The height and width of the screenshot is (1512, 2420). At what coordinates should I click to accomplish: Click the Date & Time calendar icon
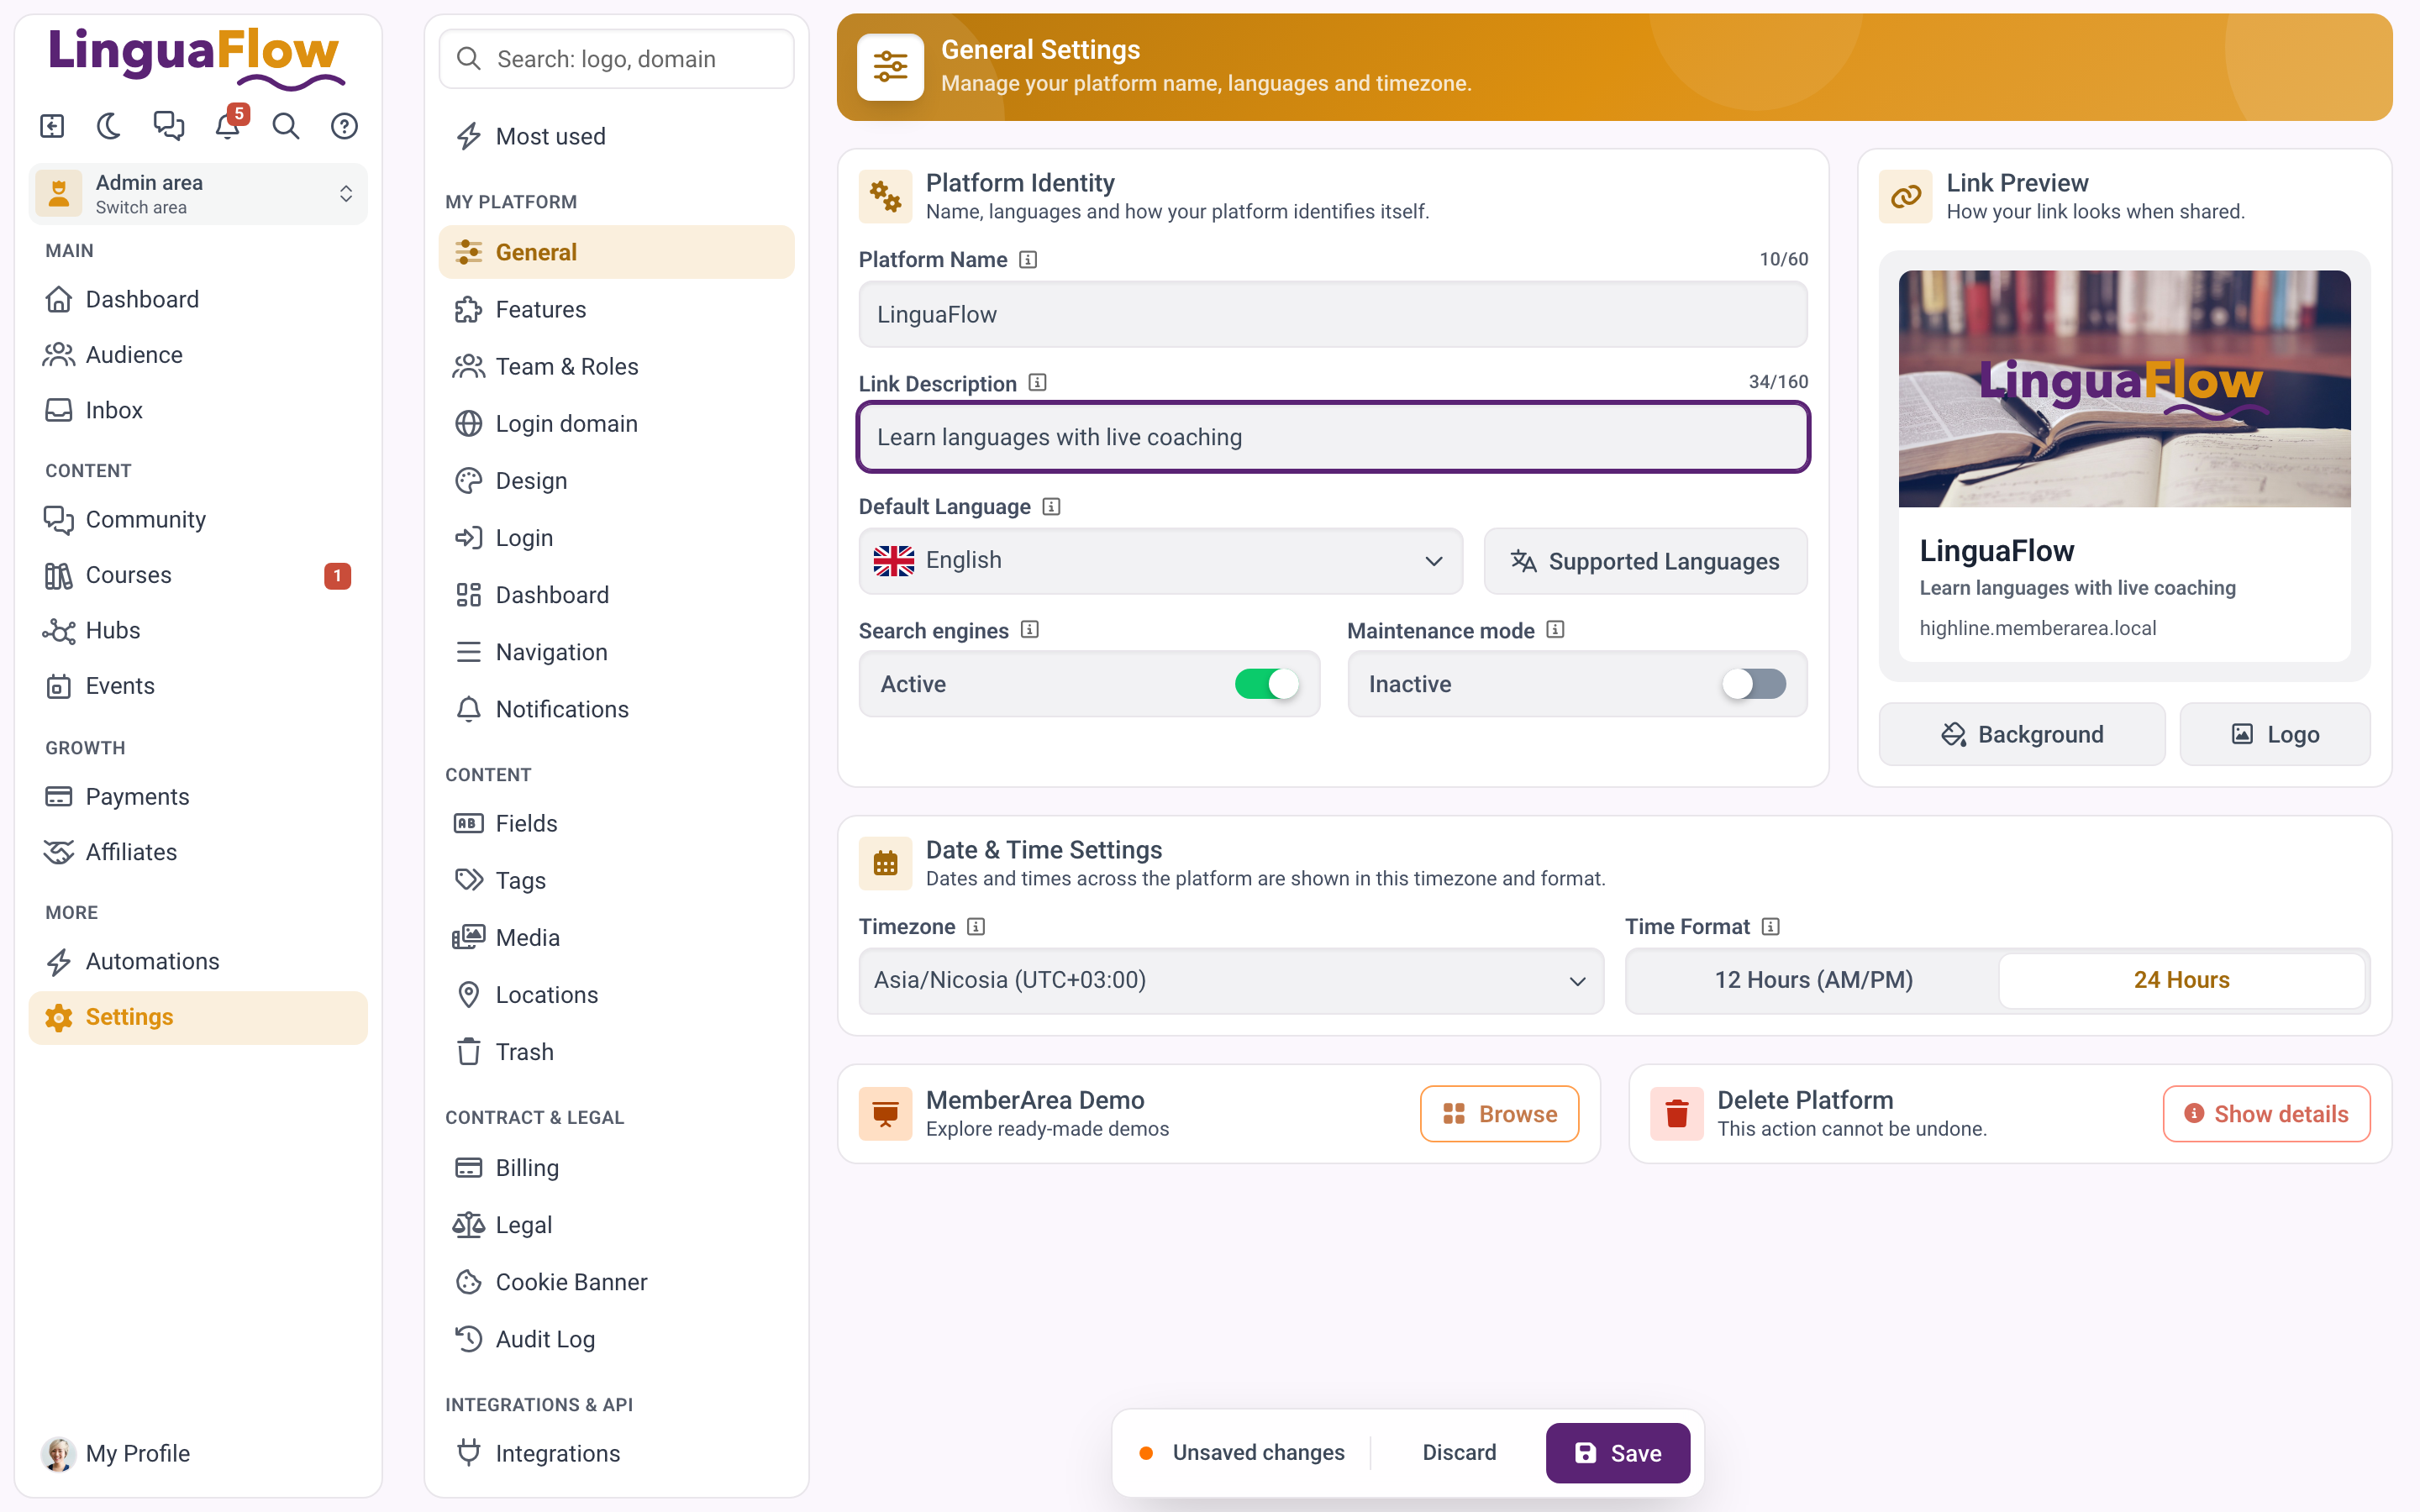coord(885,863)
